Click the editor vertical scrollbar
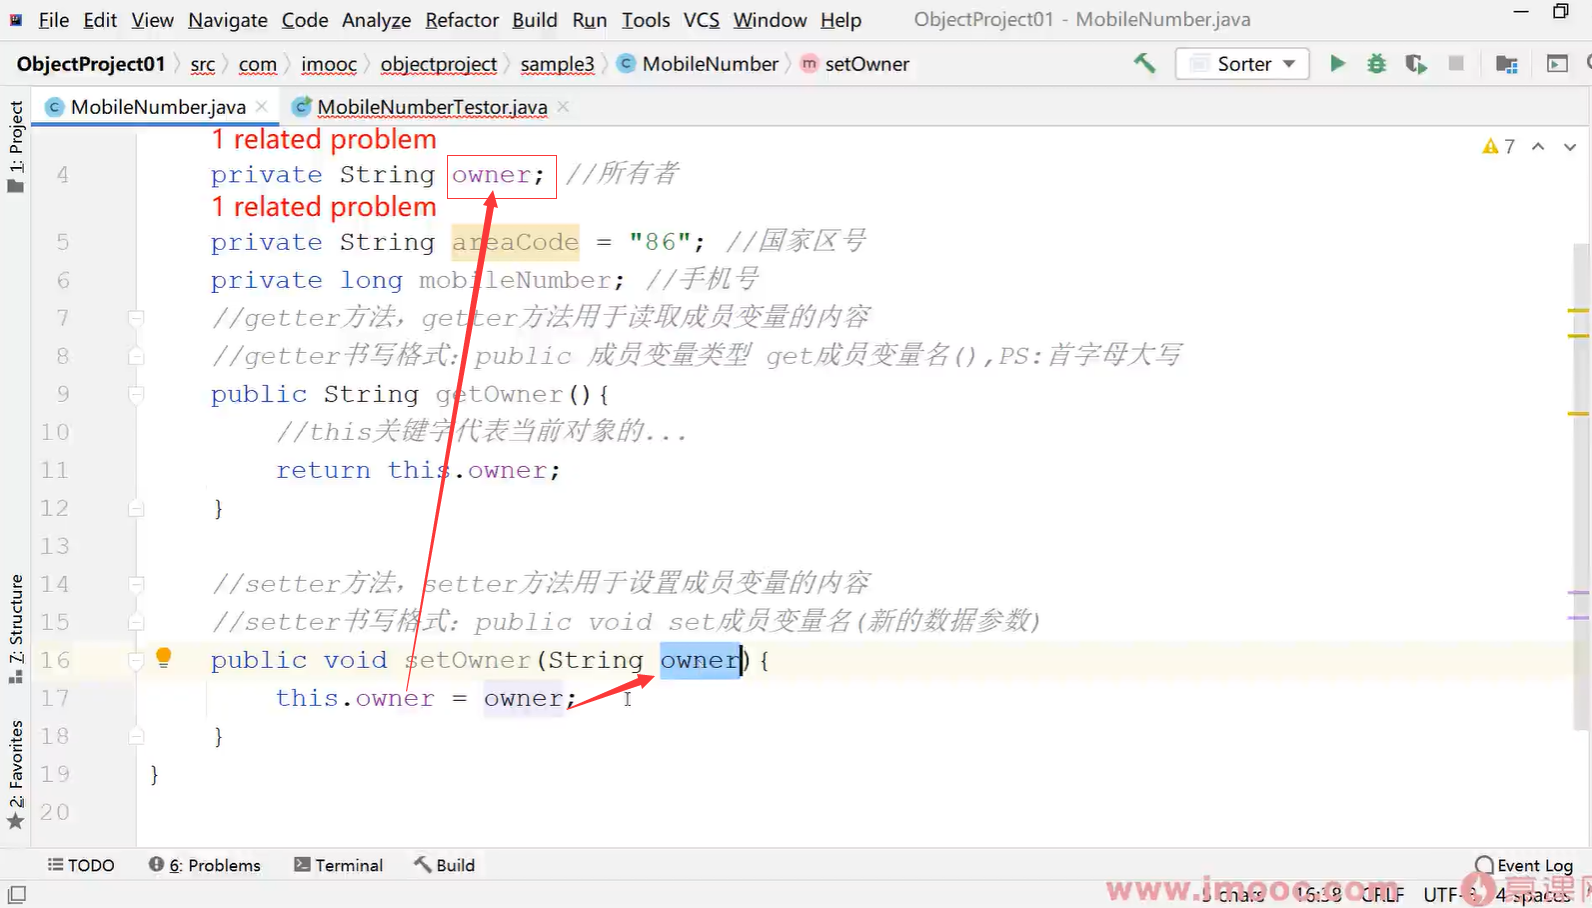 click(1582, 480)
